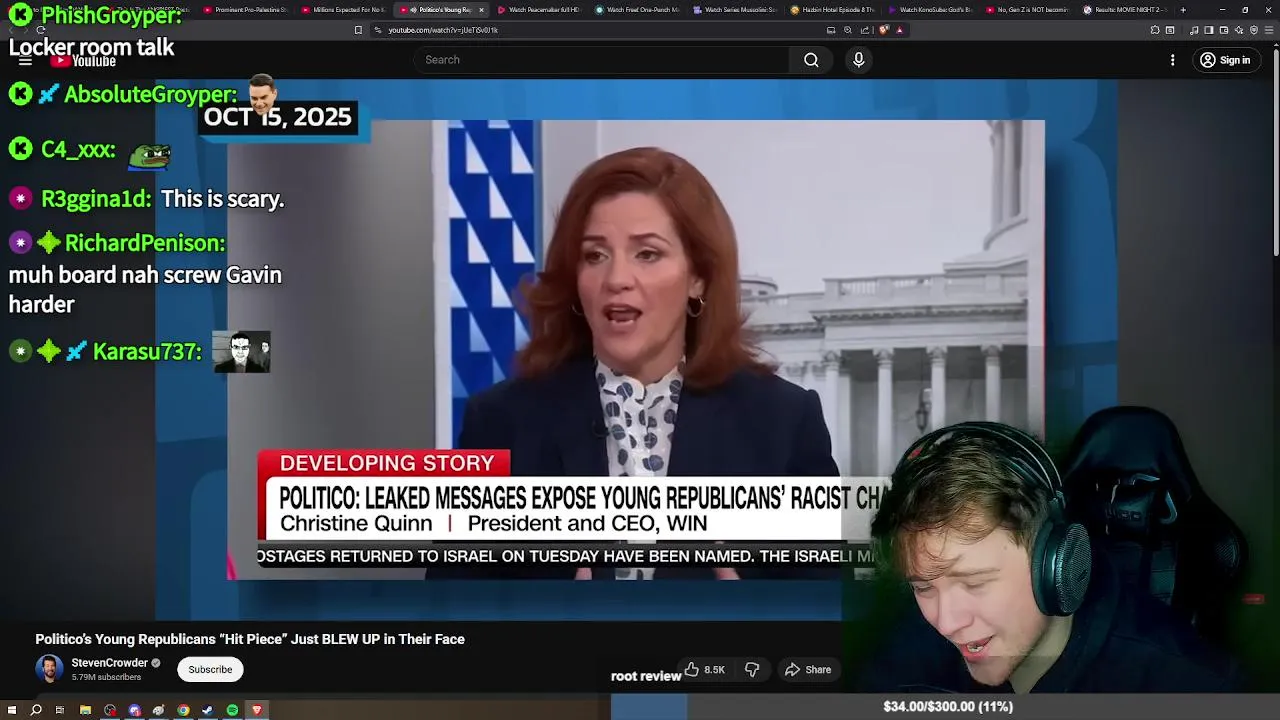Bookmark page using address bar bookmark icon
The width and height of the screenshot is (1280, 720).
click(358, 30)
